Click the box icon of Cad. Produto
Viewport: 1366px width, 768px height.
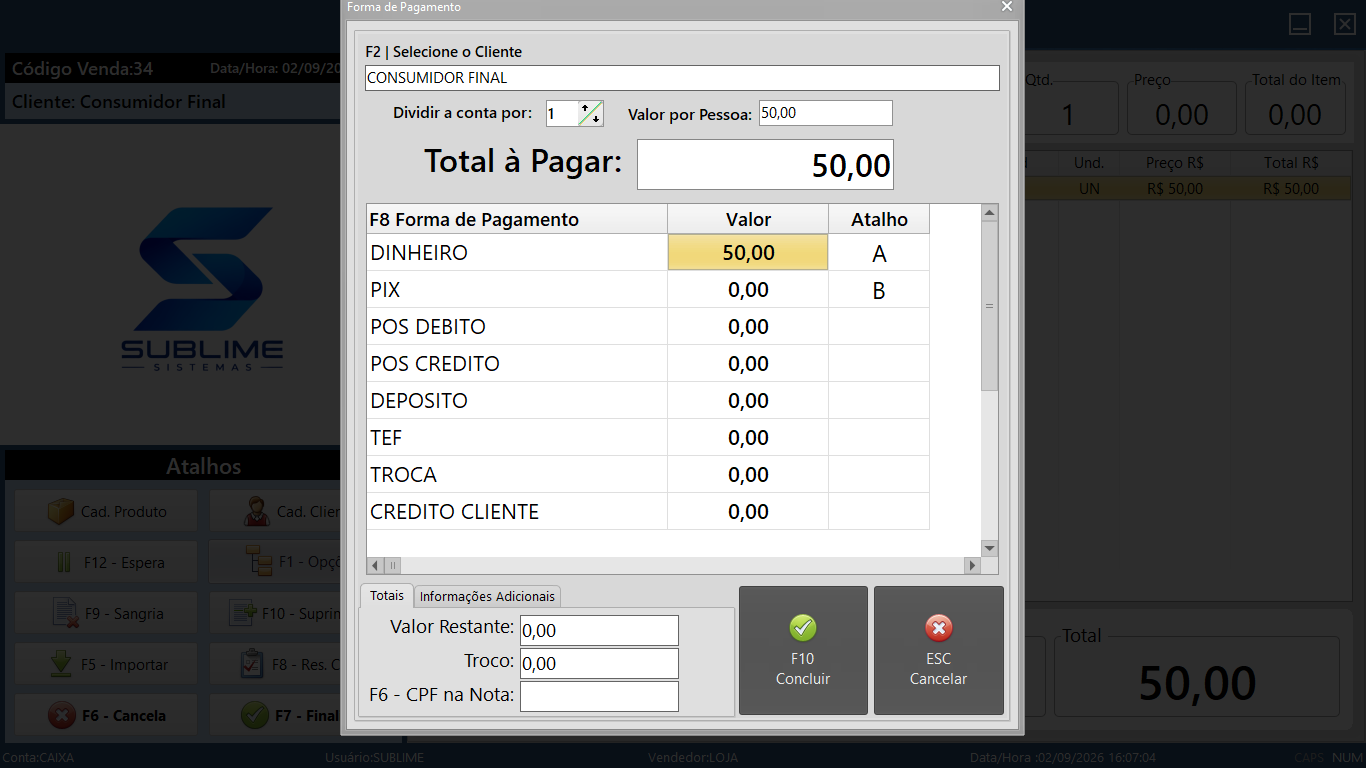tap(61, 512)
